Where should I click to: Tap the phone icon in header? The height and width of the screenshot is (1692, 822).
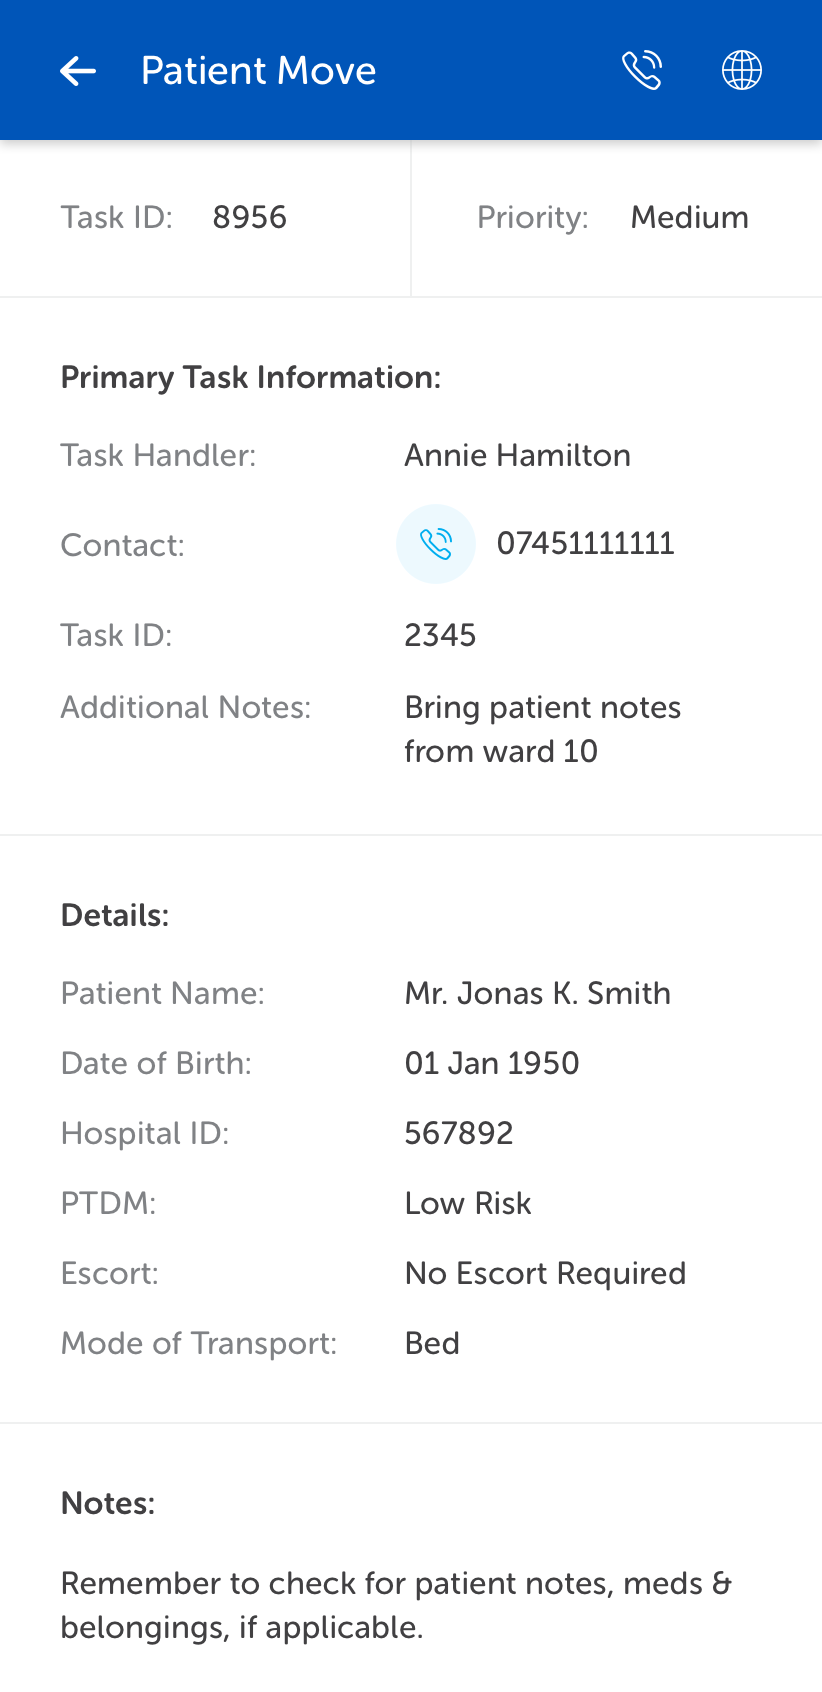point(642,70)
